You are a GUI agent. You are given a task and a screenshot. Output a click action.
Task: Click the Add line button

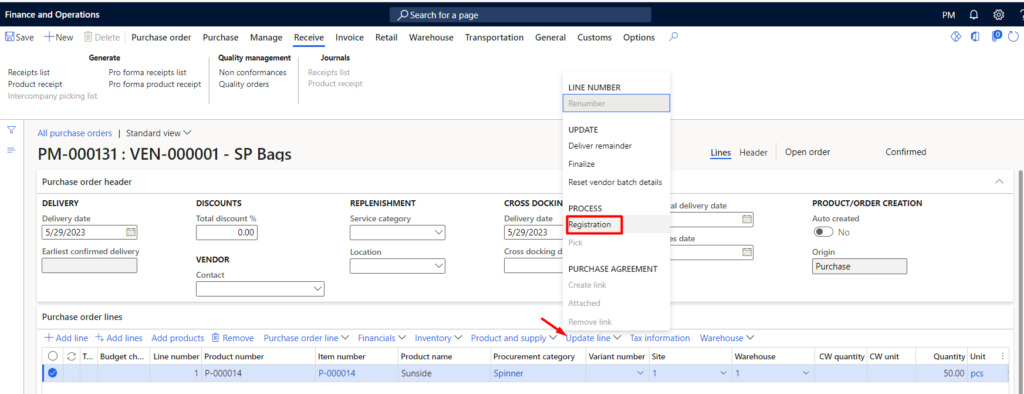tap(66, 338)
